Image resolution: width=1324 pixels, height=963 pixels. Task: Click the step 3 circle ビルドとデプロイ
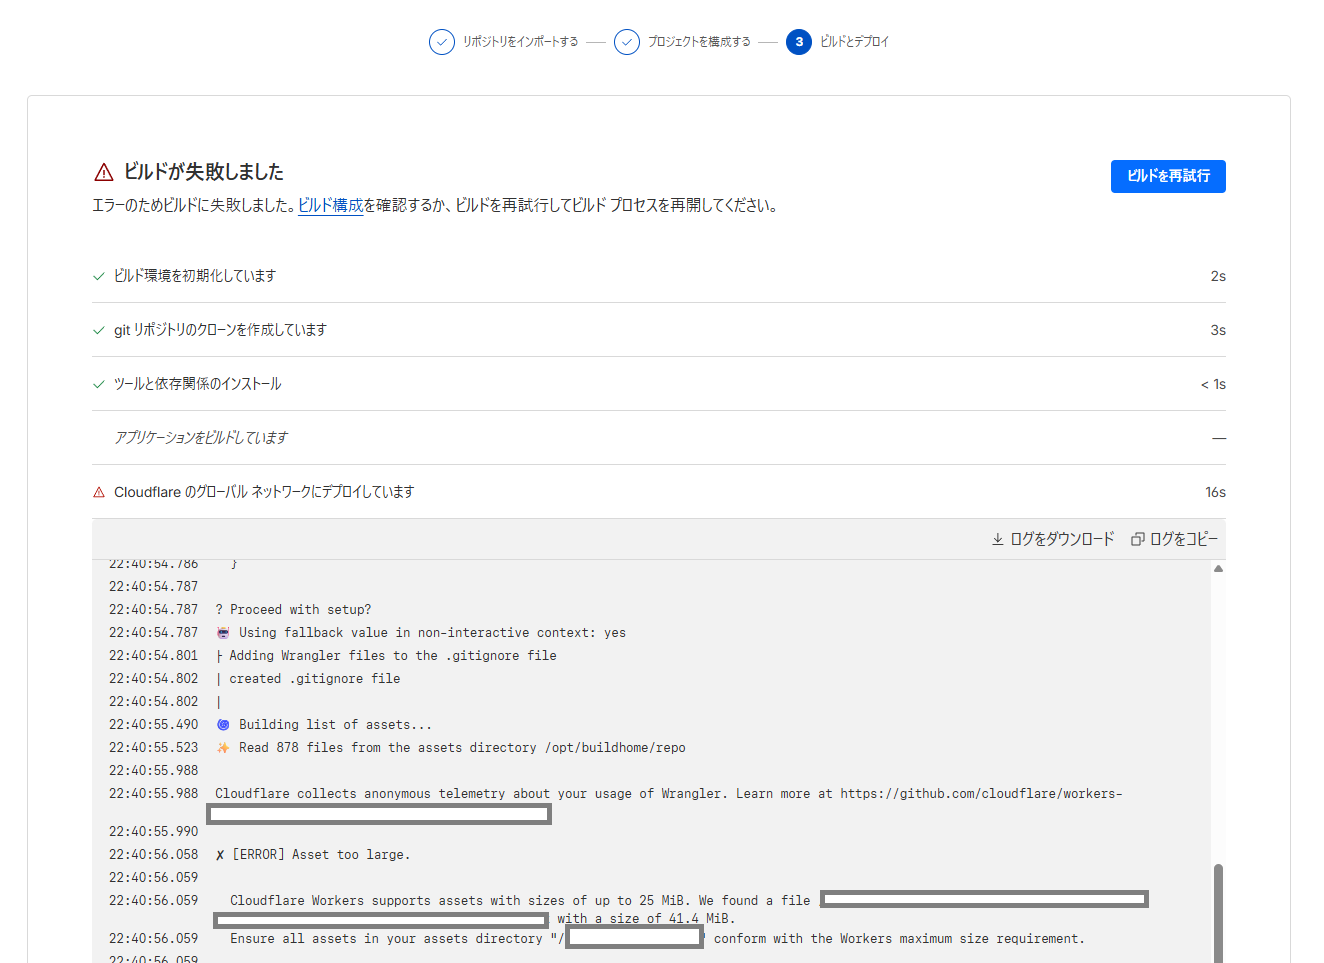[x=799, y=42]
